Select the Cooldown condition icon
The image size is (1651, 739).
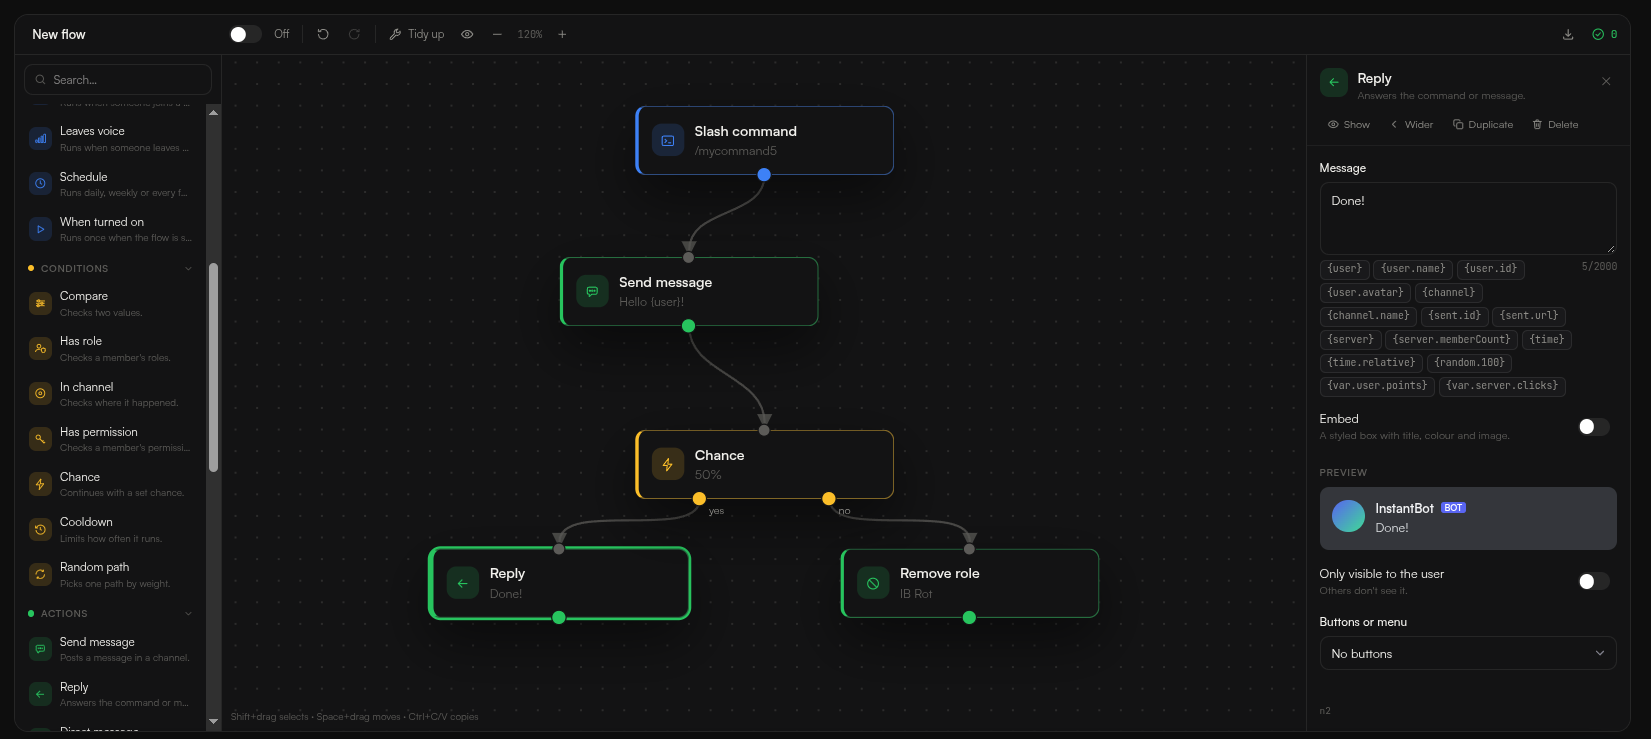(x=40, y=529)
